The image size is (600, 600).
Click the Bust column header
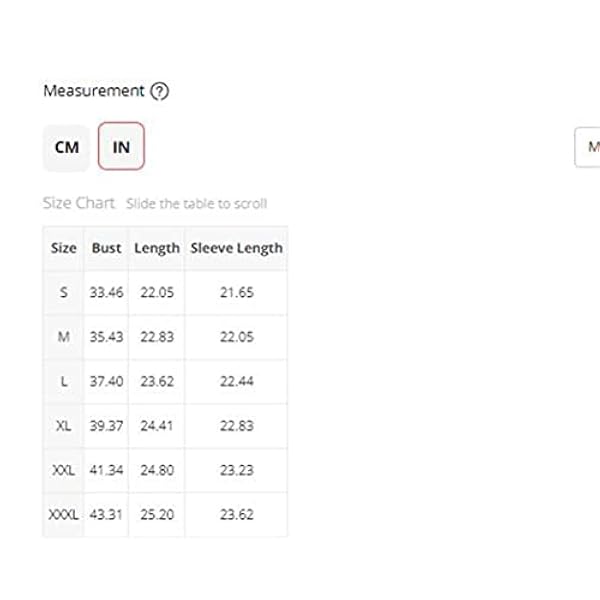[x=106, y=248]
